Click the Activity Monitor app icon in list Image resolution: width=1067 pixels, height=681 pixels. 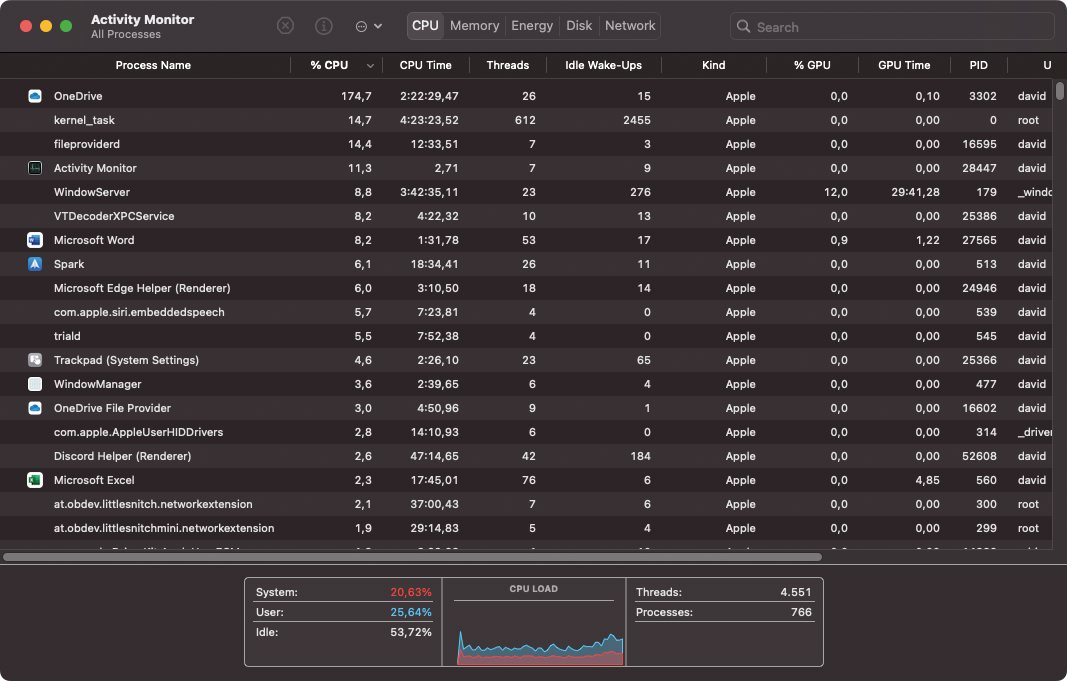(x=35, y=168)
